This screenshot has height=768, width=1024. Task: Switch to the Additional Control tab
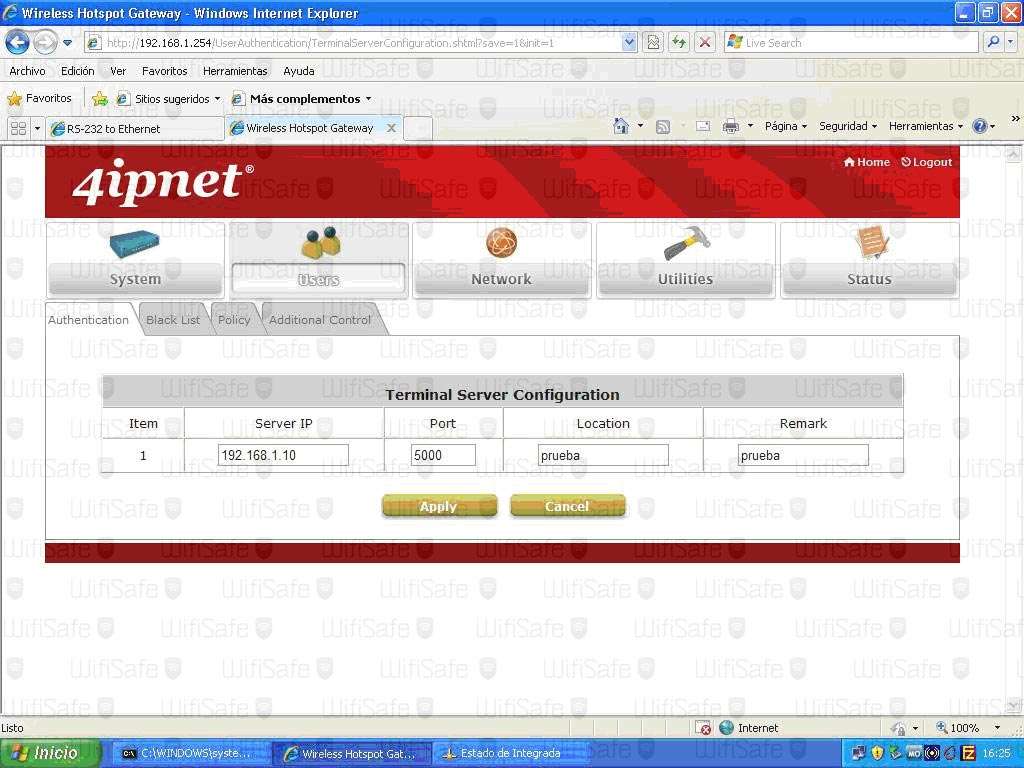(x=320, y=320)
